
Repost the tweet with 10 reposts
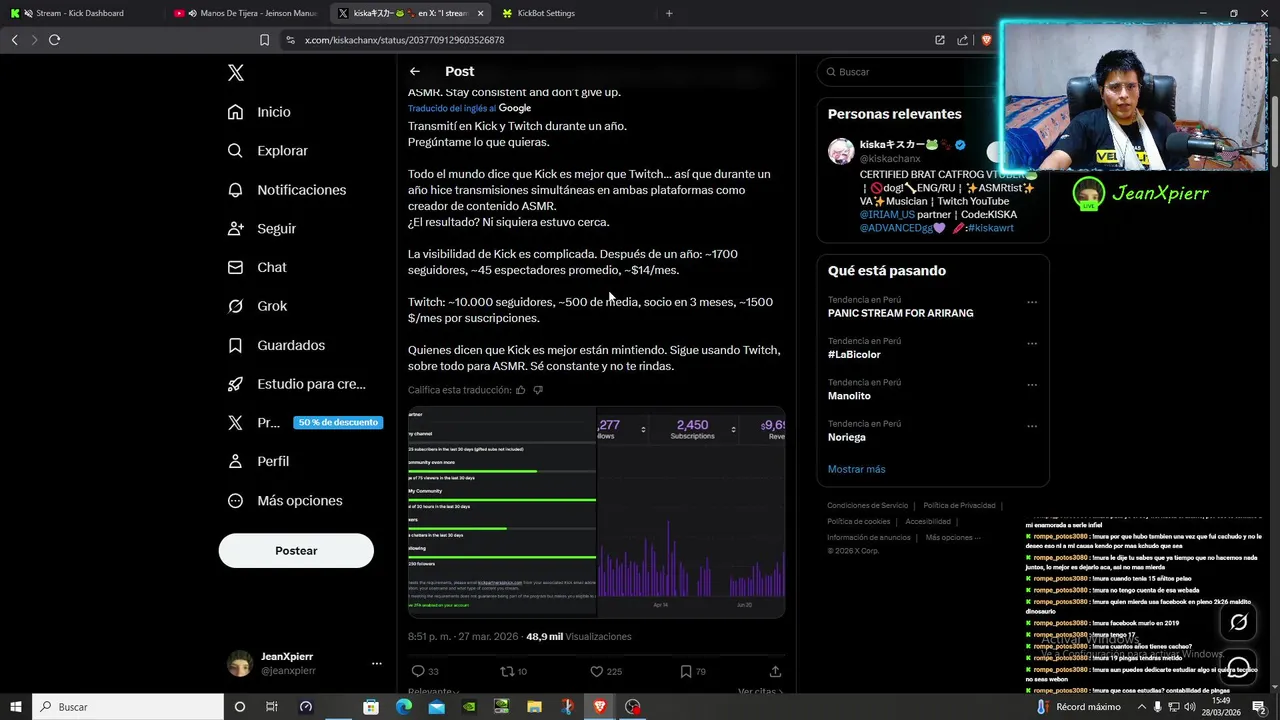[x=513, y=671]
